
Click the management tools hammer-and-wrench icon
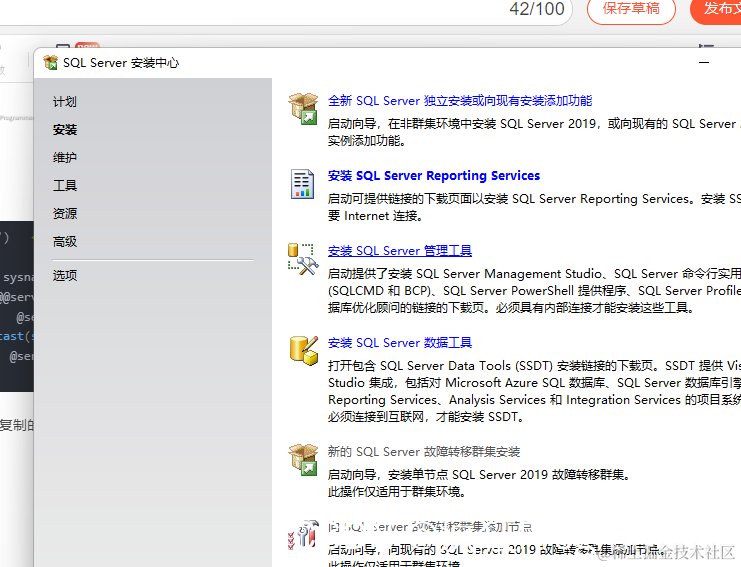pyautogui.click(x=303, y=259)
